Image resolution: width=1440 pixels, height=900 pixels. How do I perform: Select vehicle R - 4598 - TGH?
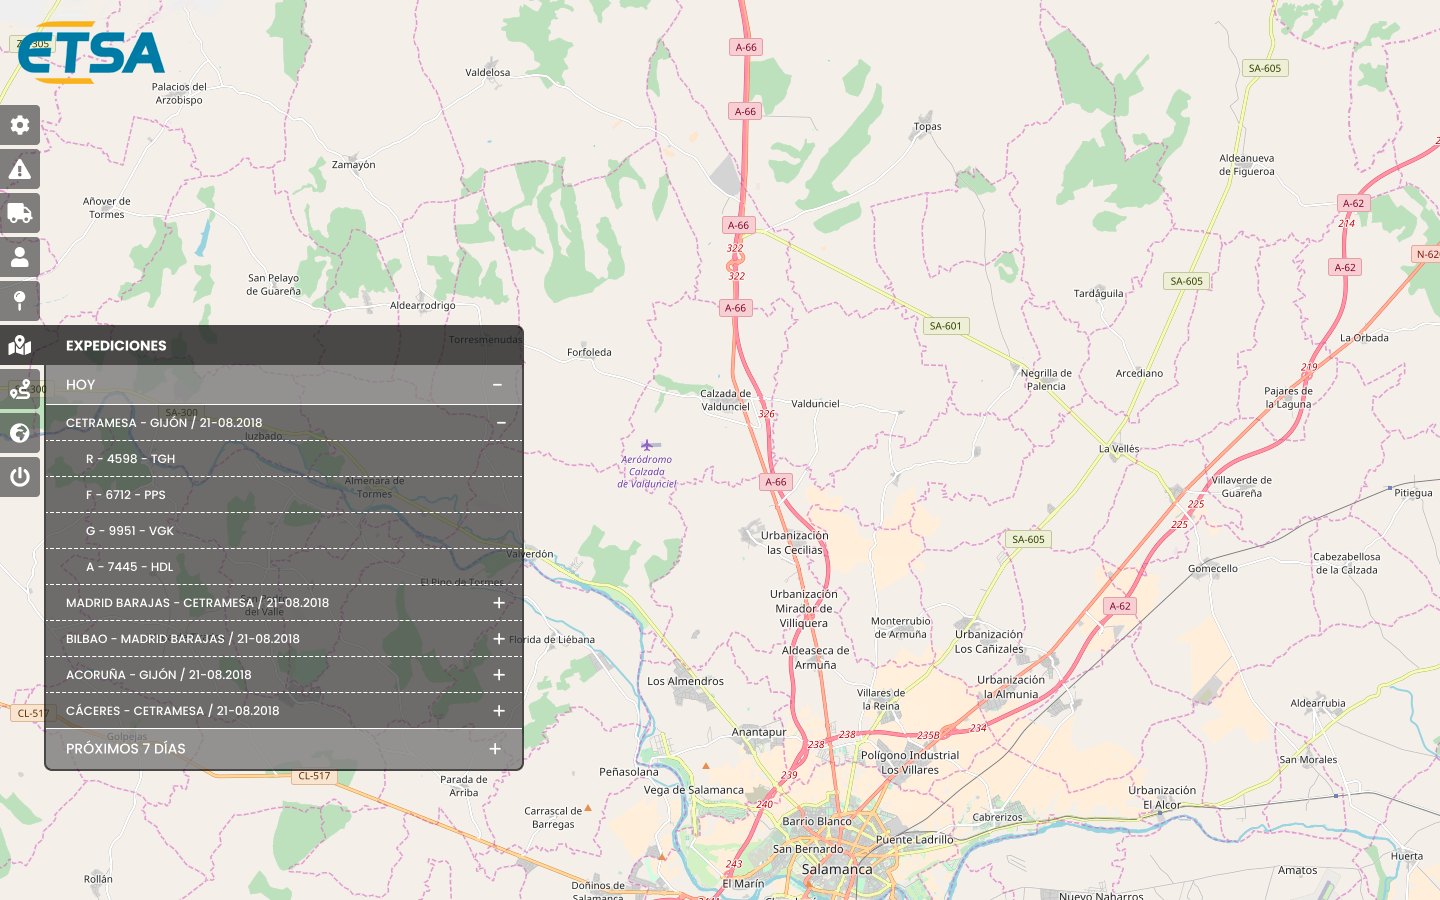coord(130,459)
